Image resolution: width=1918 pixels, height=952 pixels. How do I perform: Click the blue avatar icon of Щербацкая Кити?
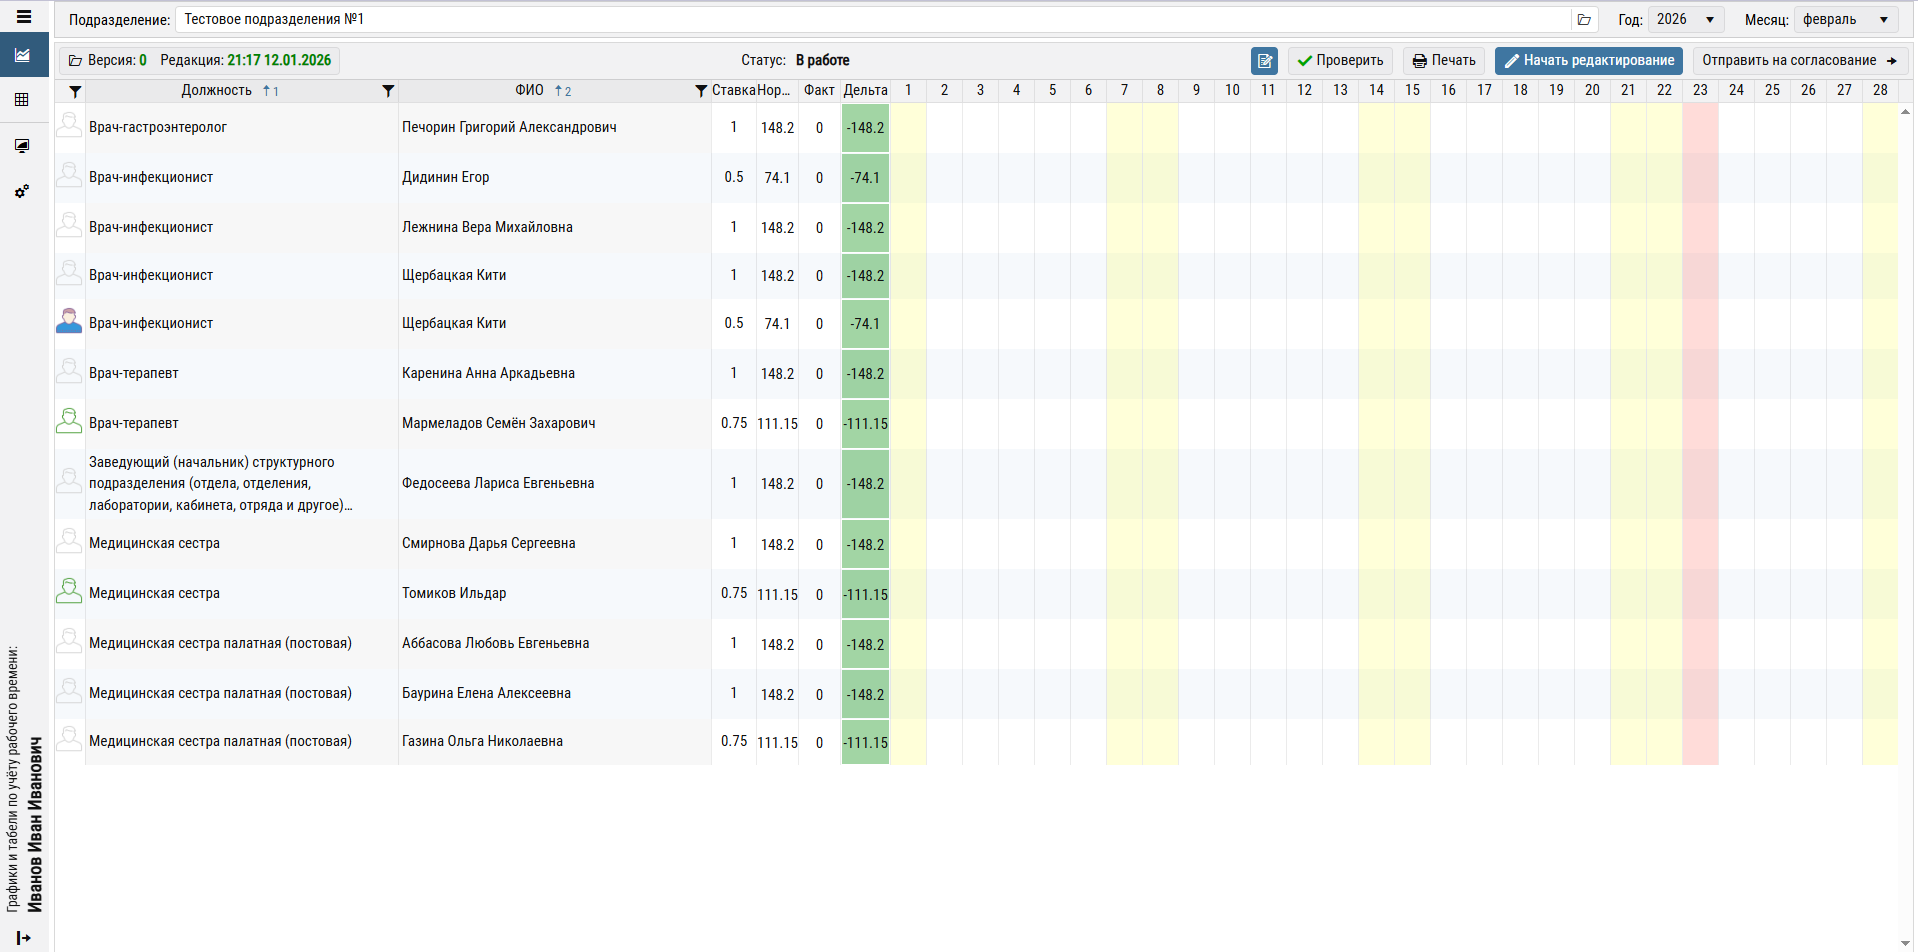click(69, 323)
